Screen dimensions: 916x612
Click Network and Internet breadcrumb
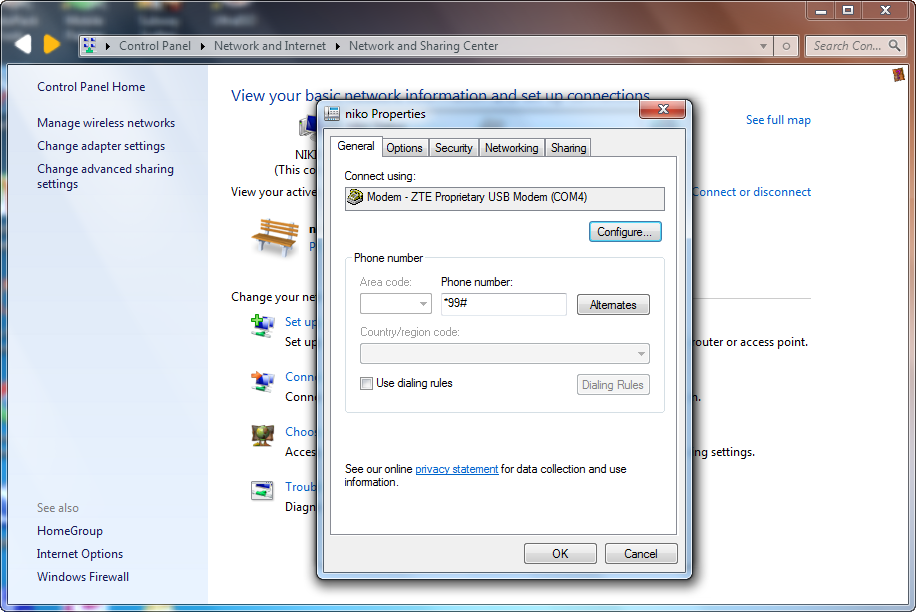(269, 46)
